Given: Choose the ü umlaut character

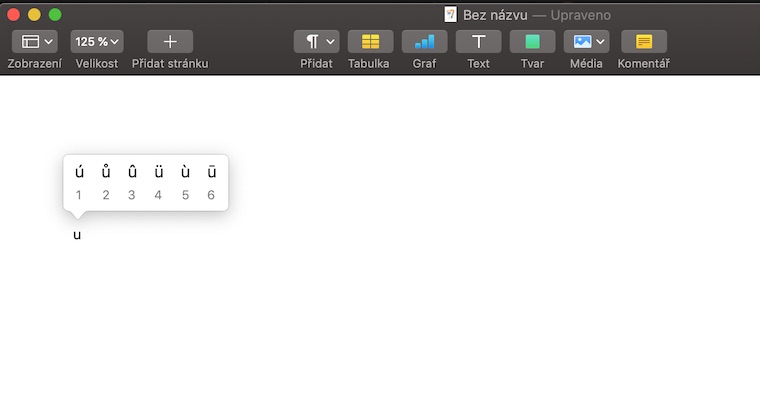Looking at the screenshot, I should point(158,172).
